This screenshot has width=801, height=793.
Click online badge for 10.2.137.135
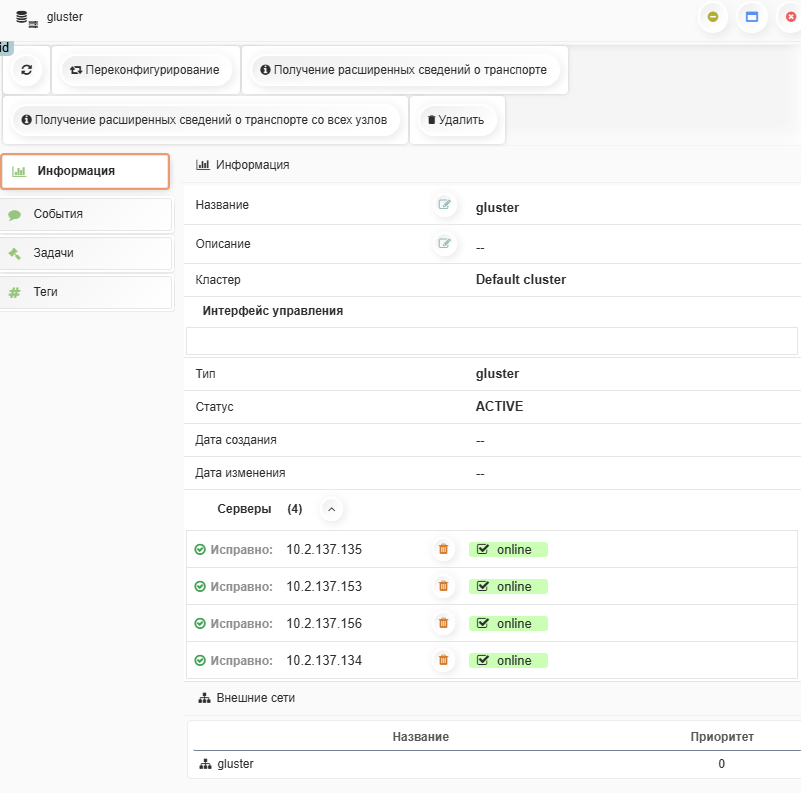(x=508, y=549)
